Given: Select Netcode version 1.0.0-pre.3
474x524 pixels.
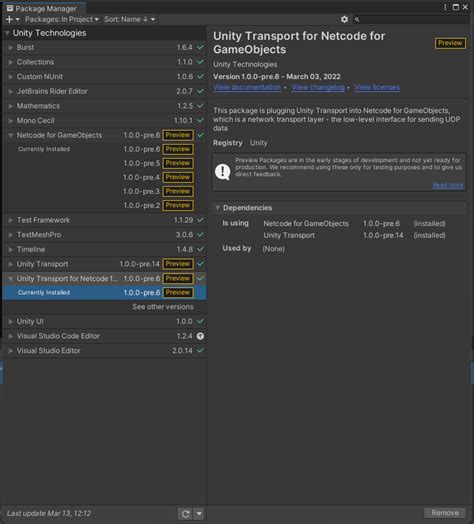Looking at the screenshot, I should coord(104,191).
